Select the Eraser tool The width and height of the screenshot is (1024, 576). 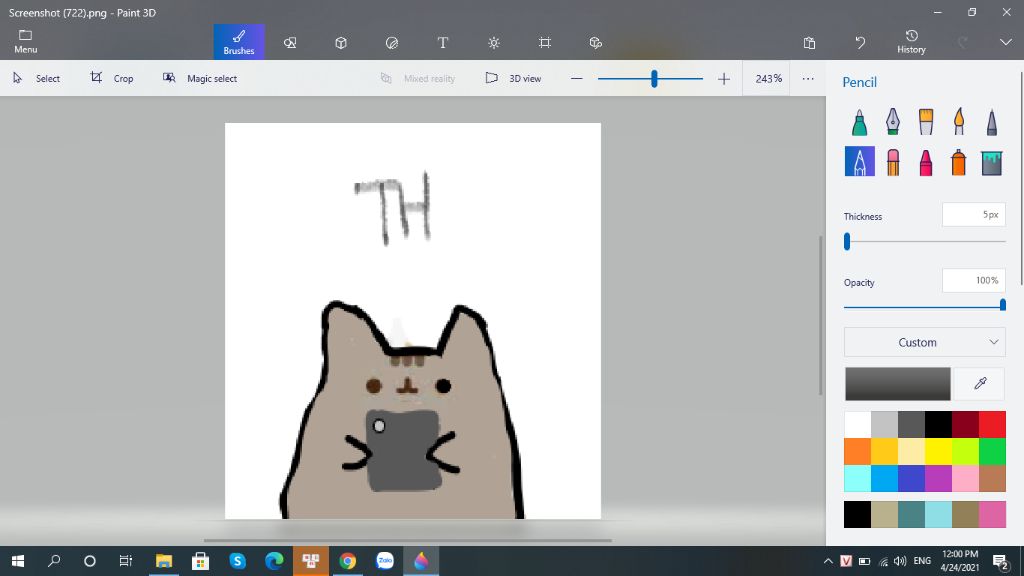click(893, 161)
